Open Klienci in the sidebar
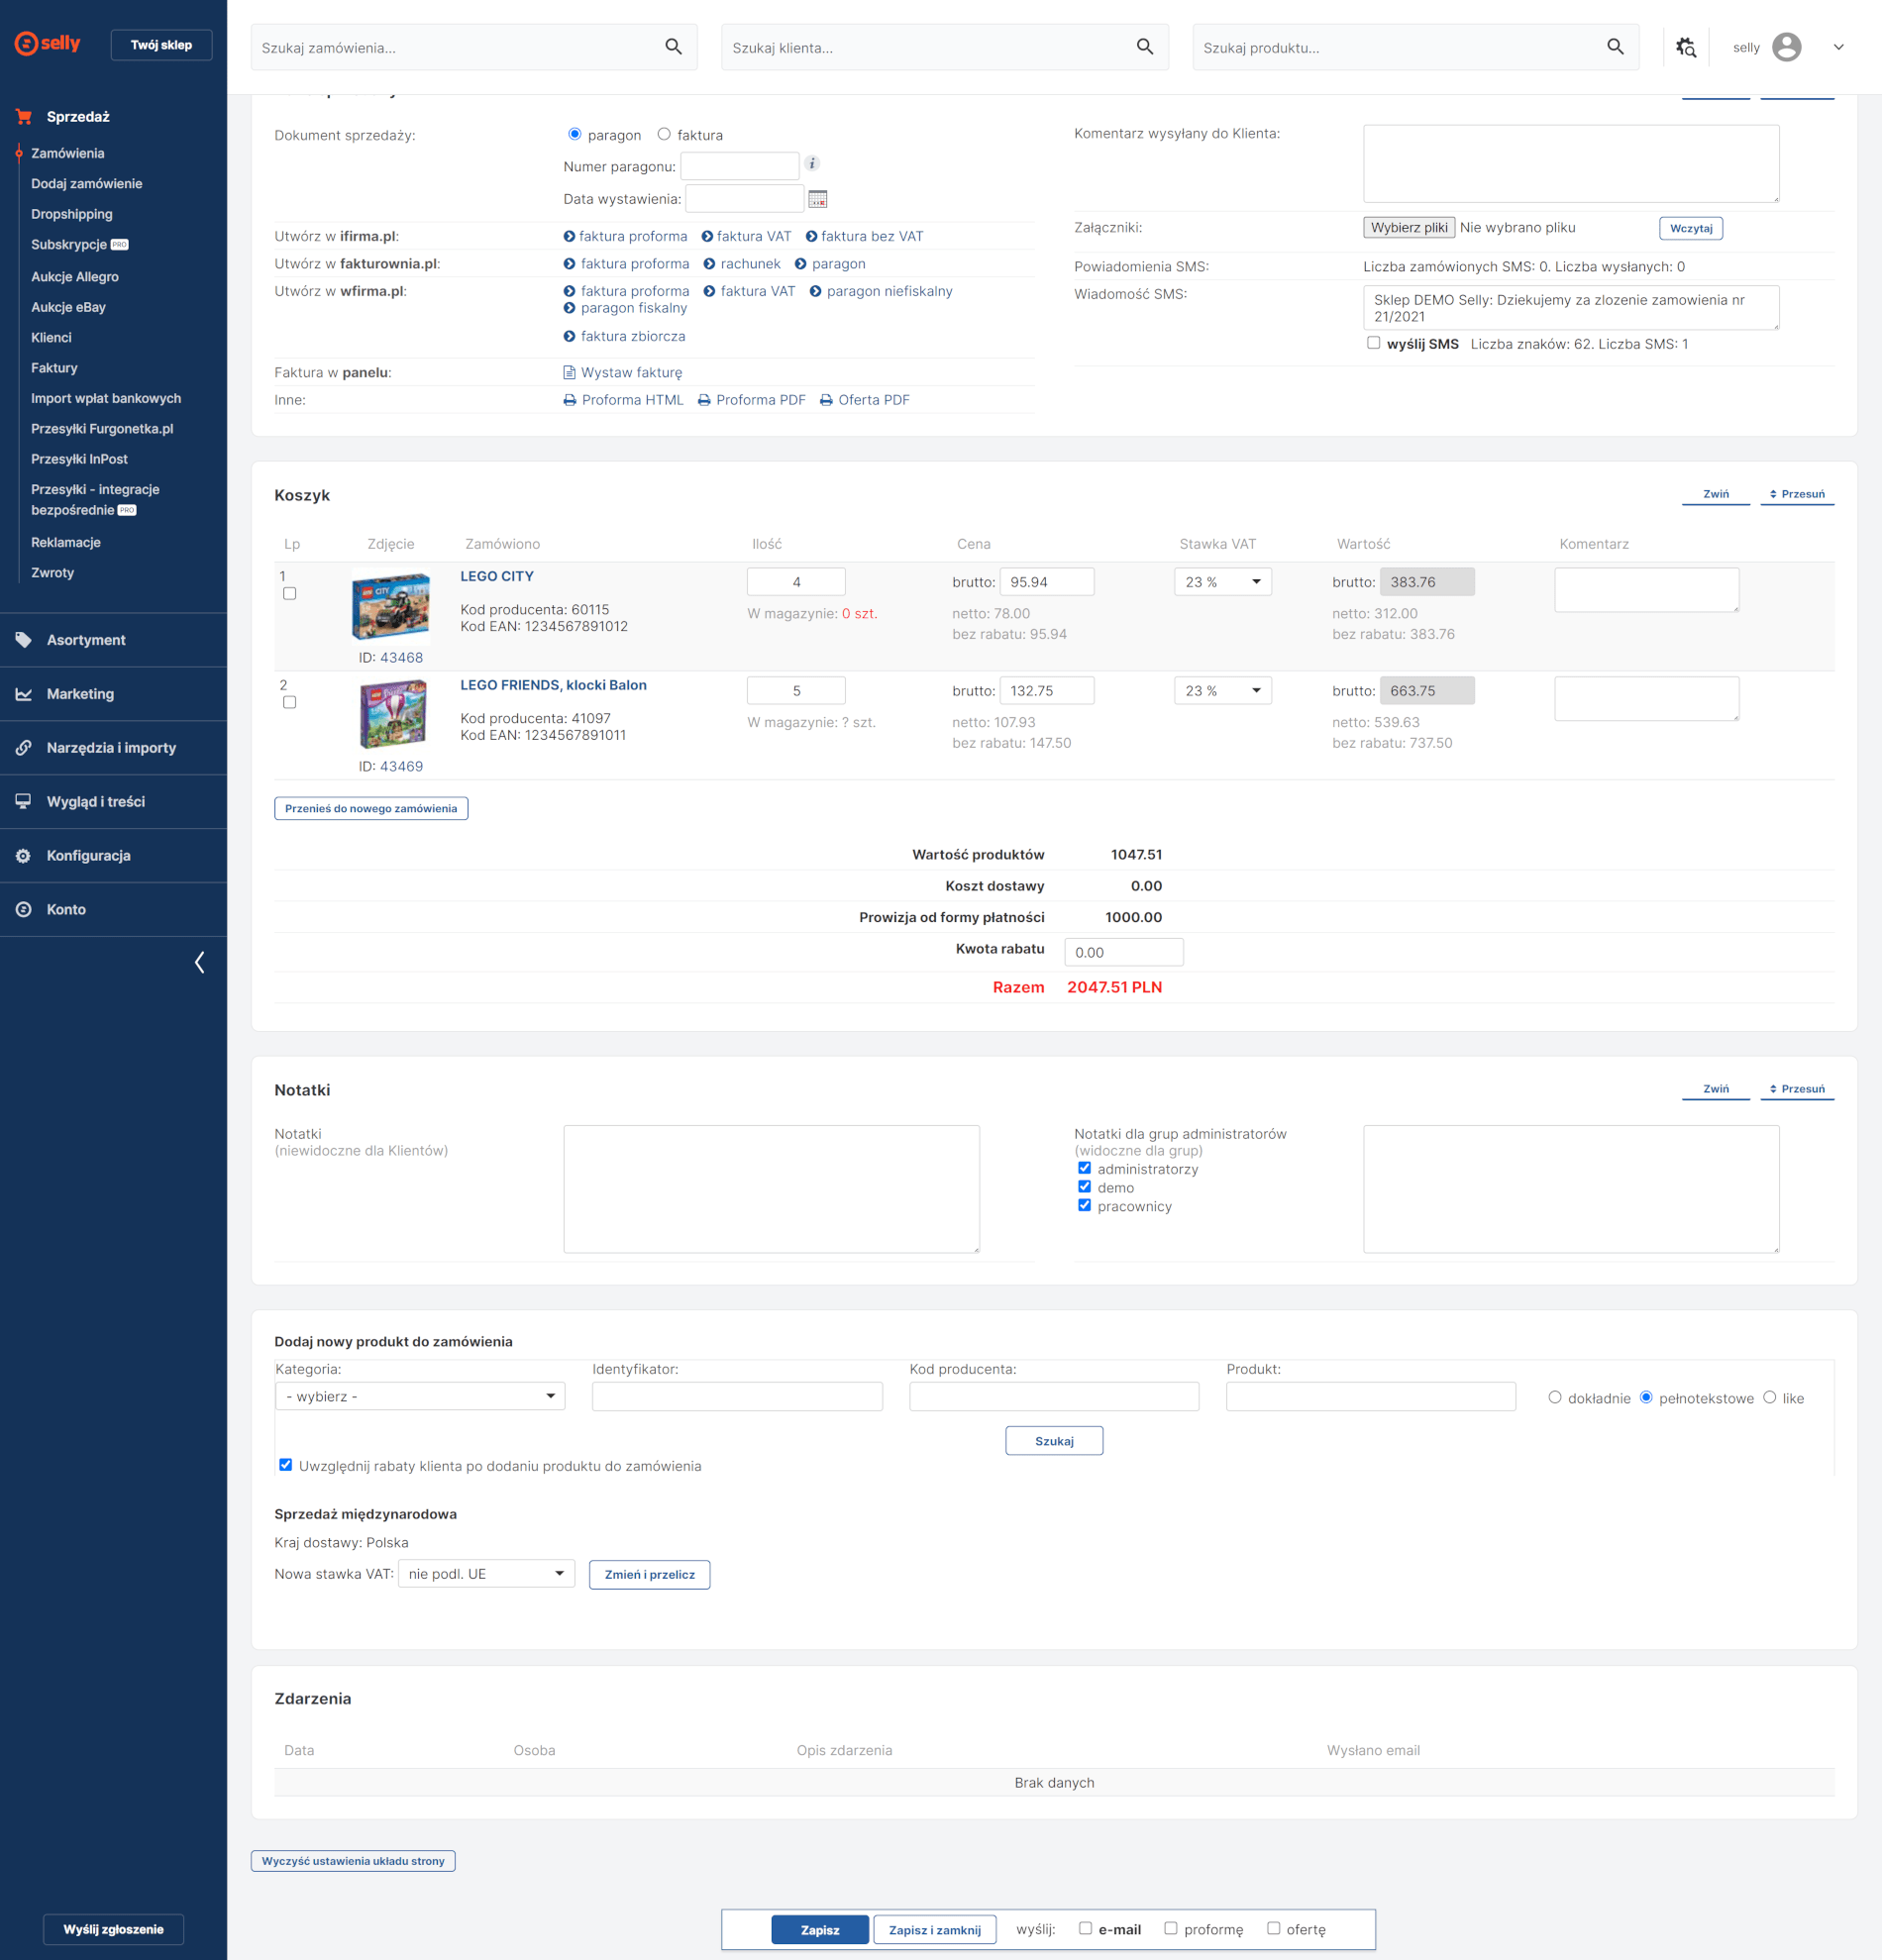 coord(51,338)
